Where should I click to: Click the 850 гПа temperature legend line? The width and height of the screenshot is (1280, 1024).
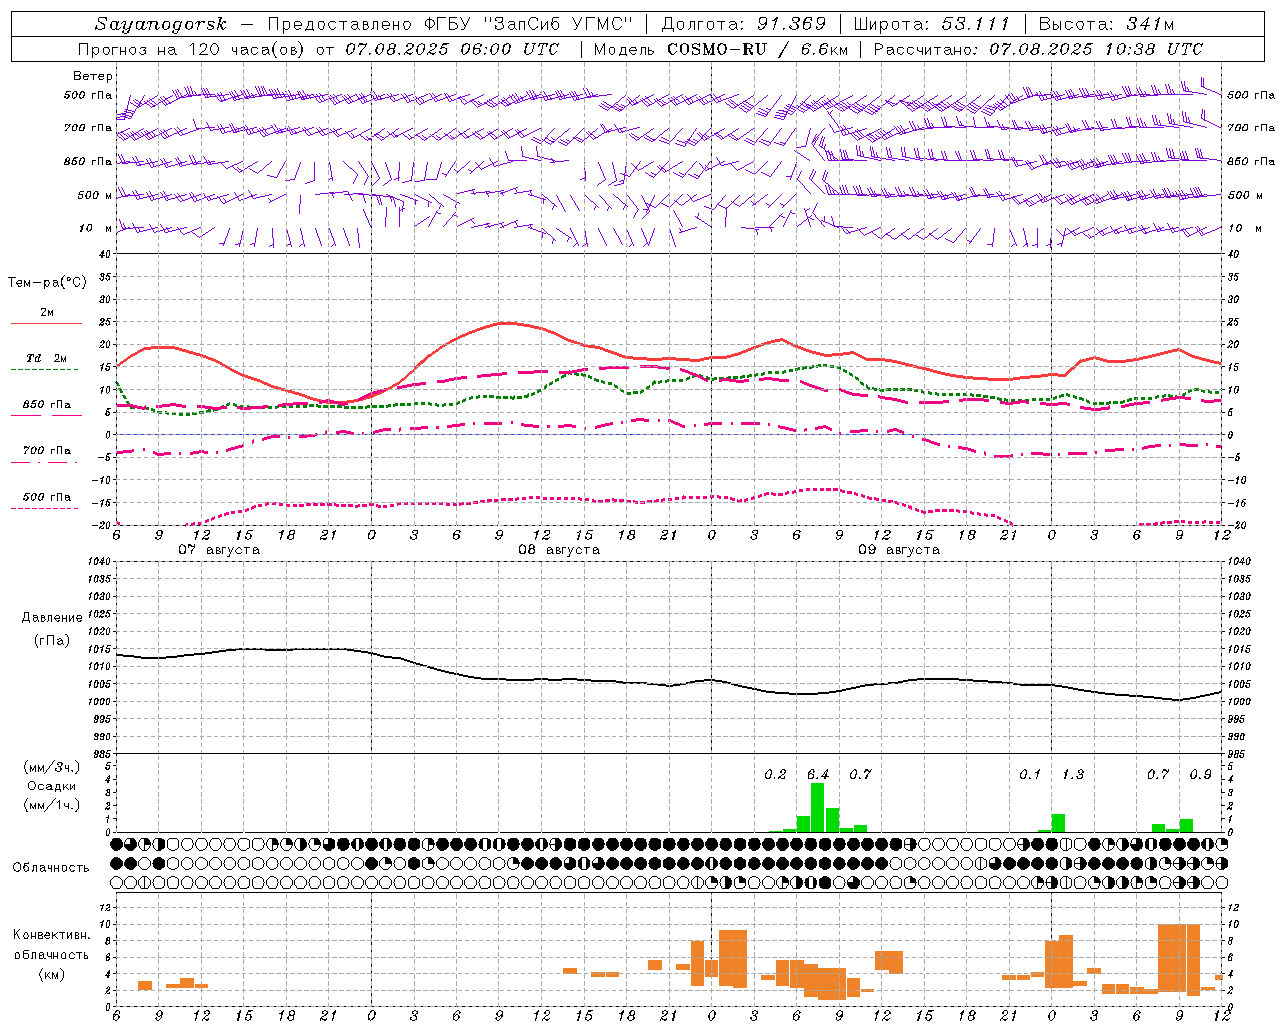pos(46,416)
